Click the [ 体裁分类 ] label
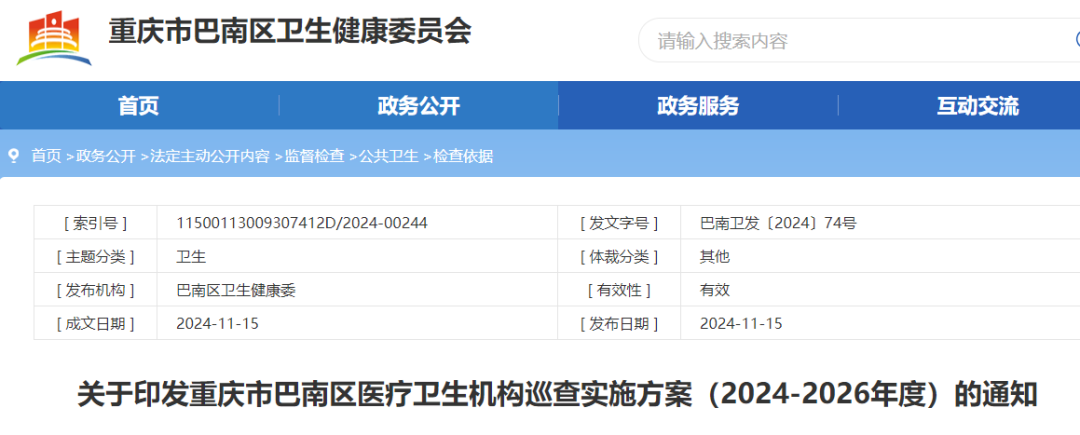The height and width of the screenshot is (435, 1080). coord(619,257)
